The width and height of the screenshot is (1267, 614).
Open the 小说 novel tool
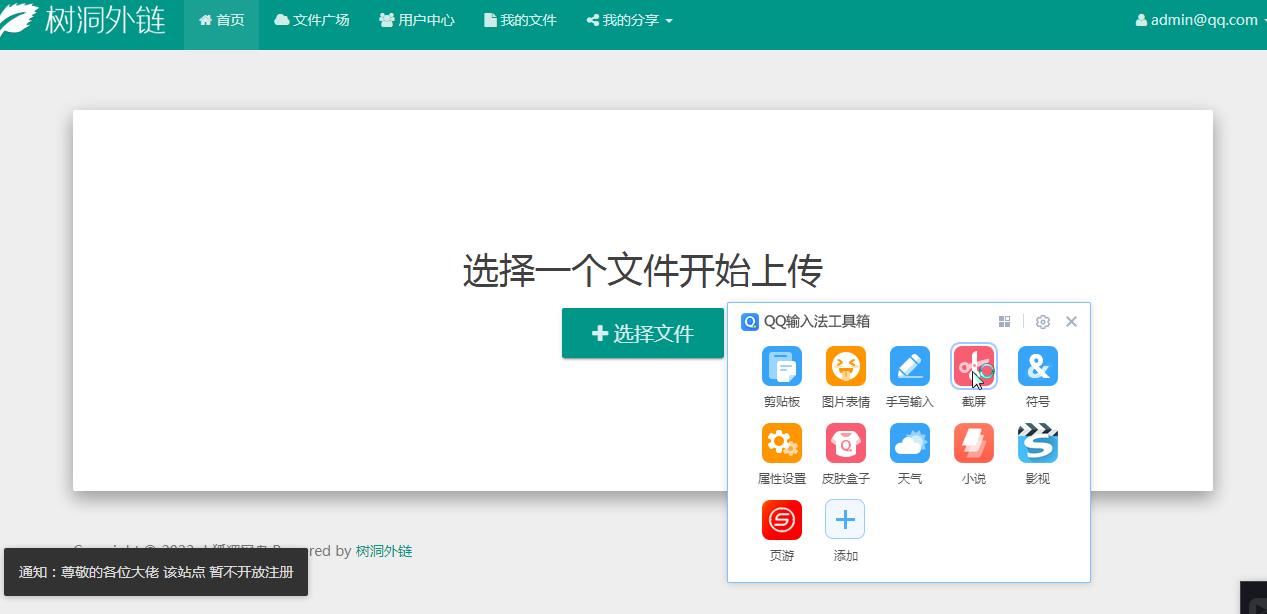974,443
